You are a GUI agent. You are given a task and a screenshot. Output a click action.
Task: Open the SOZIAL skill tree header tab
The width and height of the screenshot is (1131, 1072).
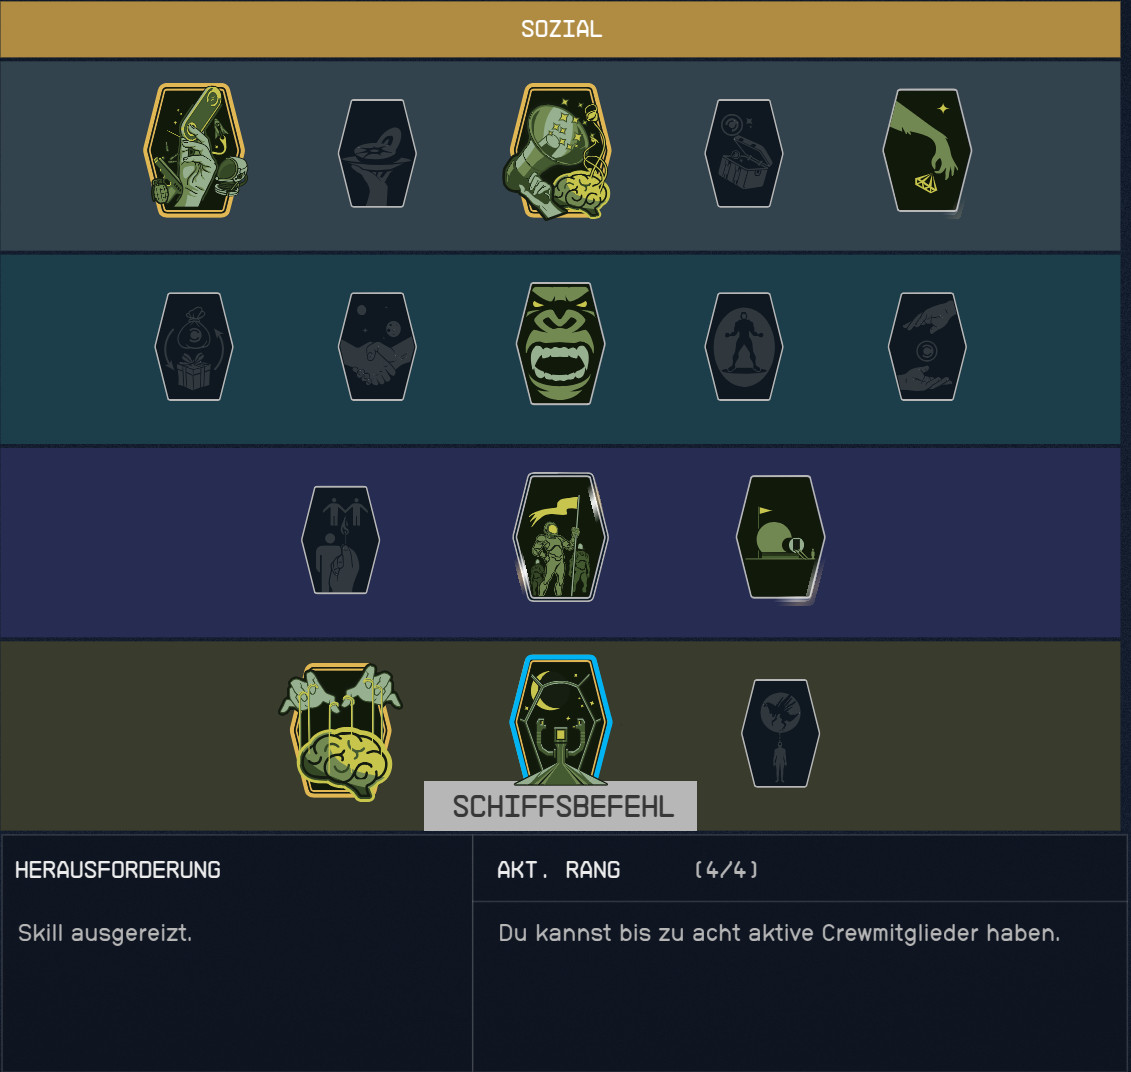tap(560, 29)
